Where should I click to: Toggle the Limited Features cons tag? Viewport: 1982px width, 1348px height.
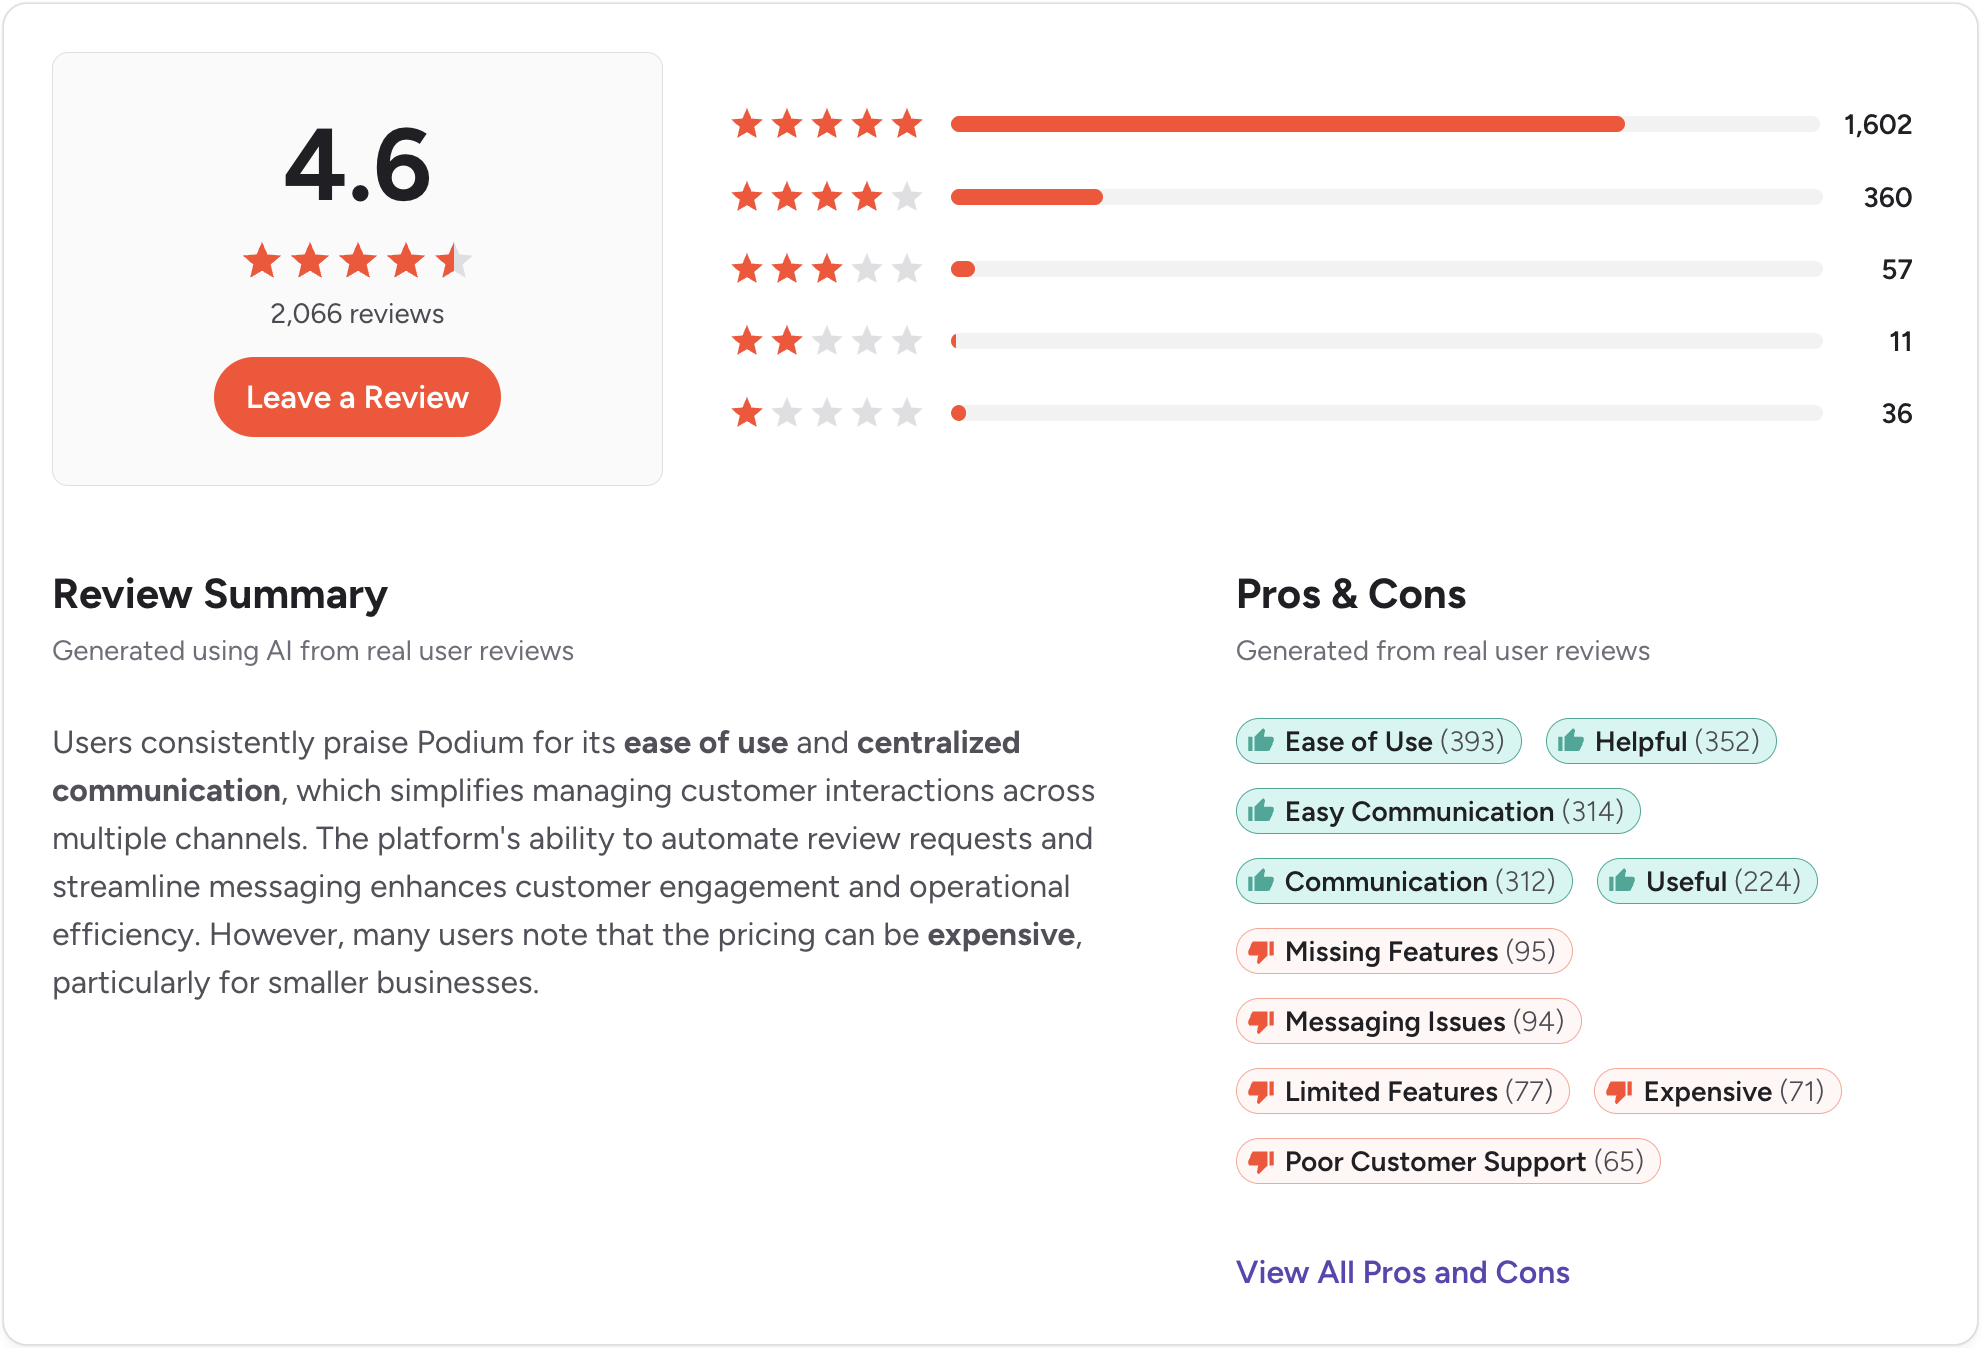(x=1402, y=1091)
